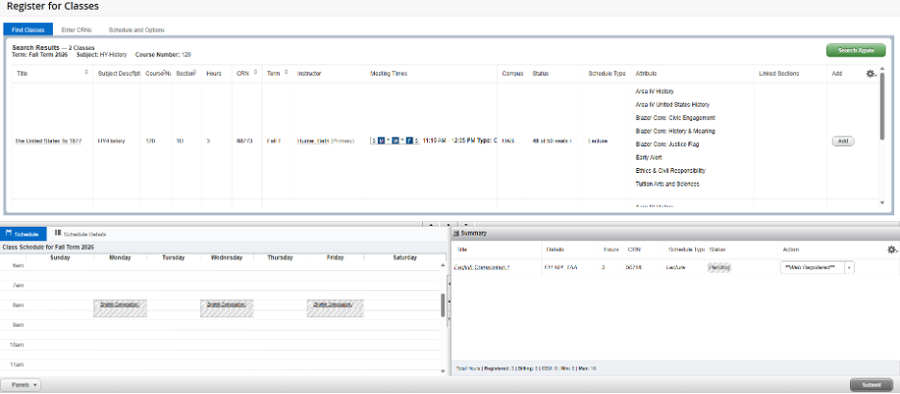Click the Schedule Details list icon
This screenshot has height=394, width=900.
[58, 233]
